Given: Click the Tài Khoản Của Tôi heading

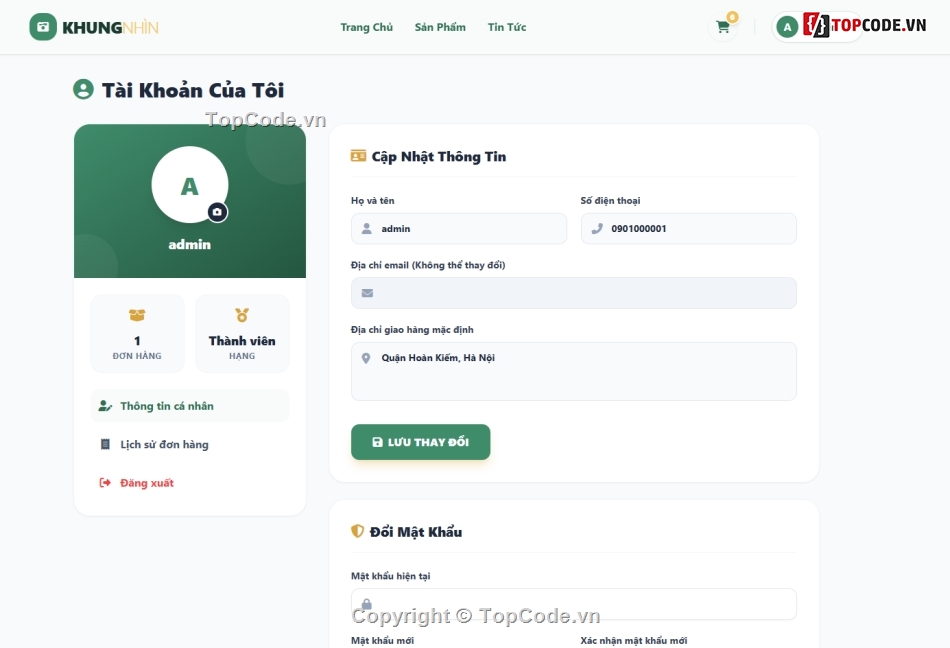Looking at the screenshot, I should click(x=193, y=90).
